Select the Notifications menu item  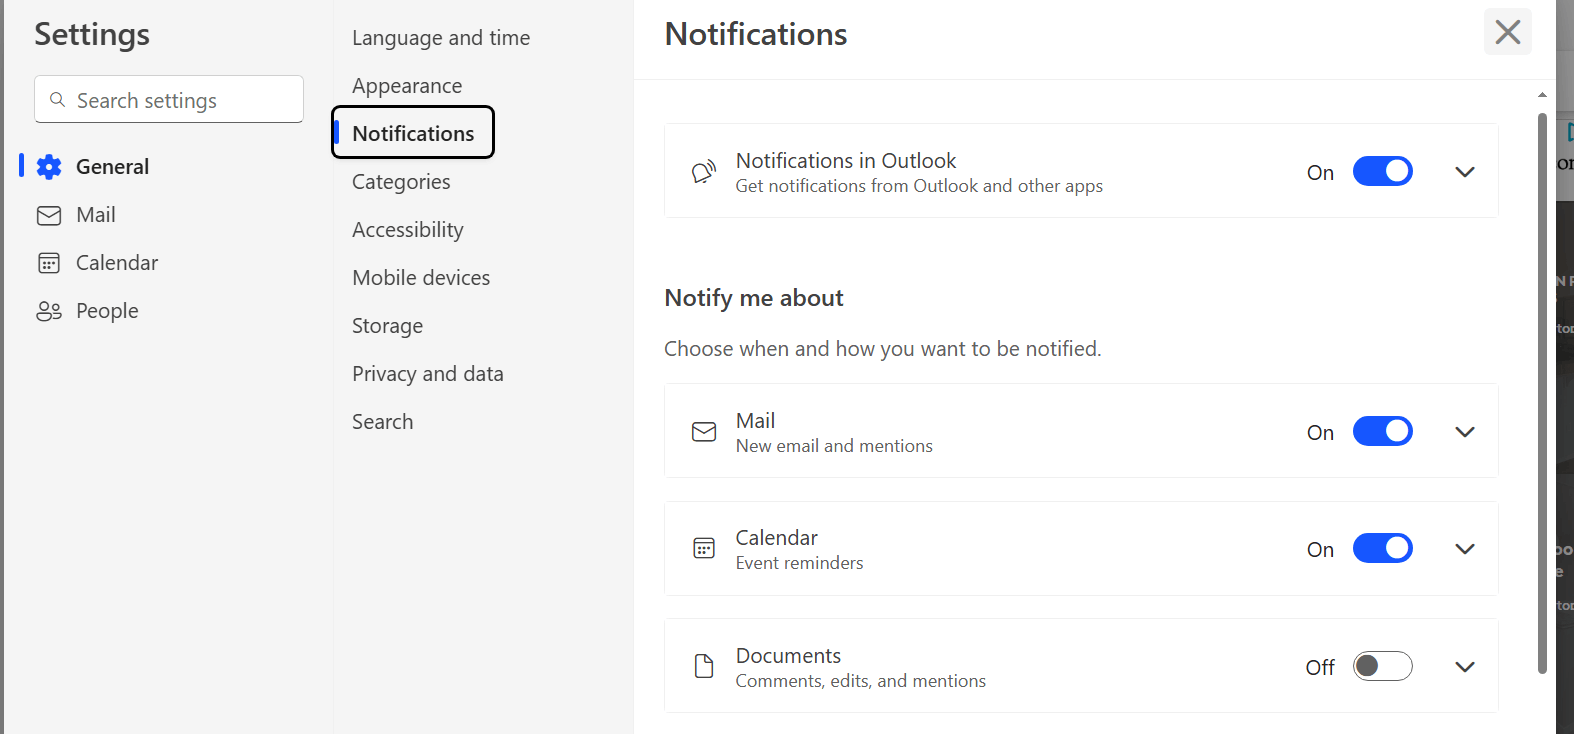click(x=413, y=133)
